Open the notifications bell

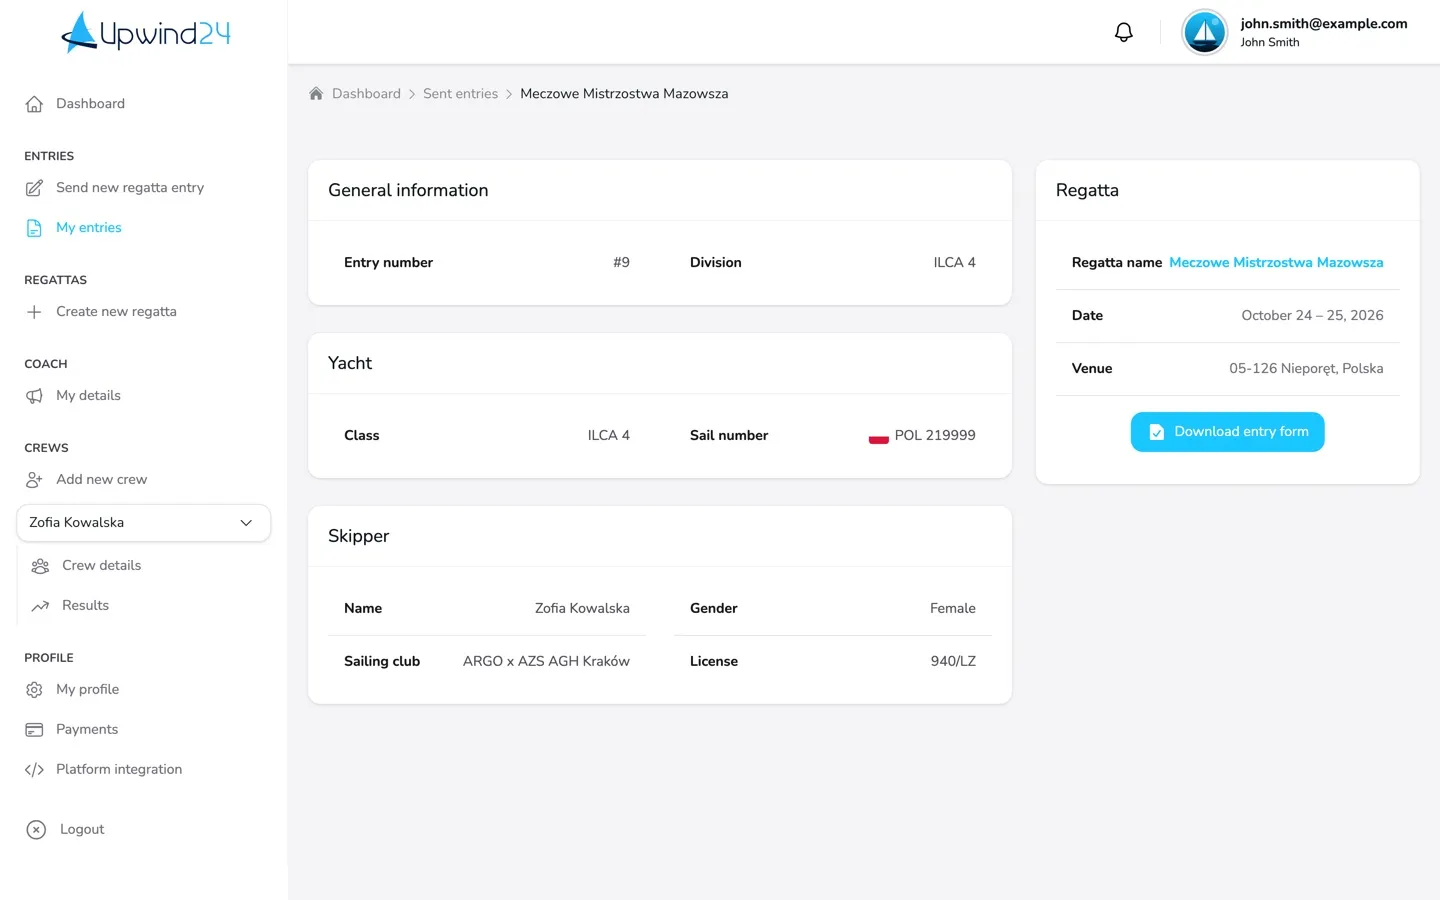click(1124, 32)
